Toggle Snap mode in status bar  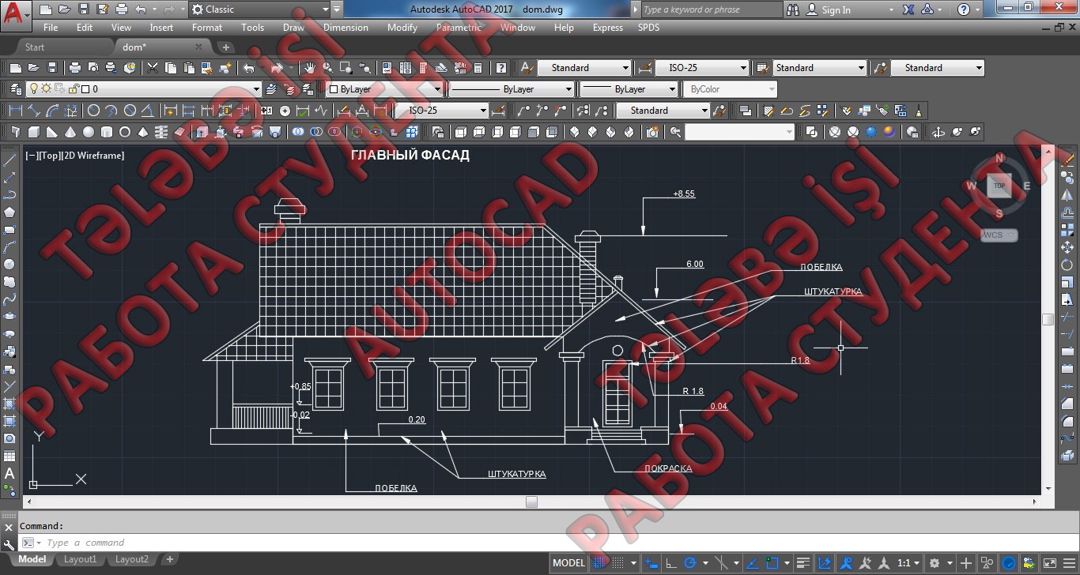tap(619, 563)
